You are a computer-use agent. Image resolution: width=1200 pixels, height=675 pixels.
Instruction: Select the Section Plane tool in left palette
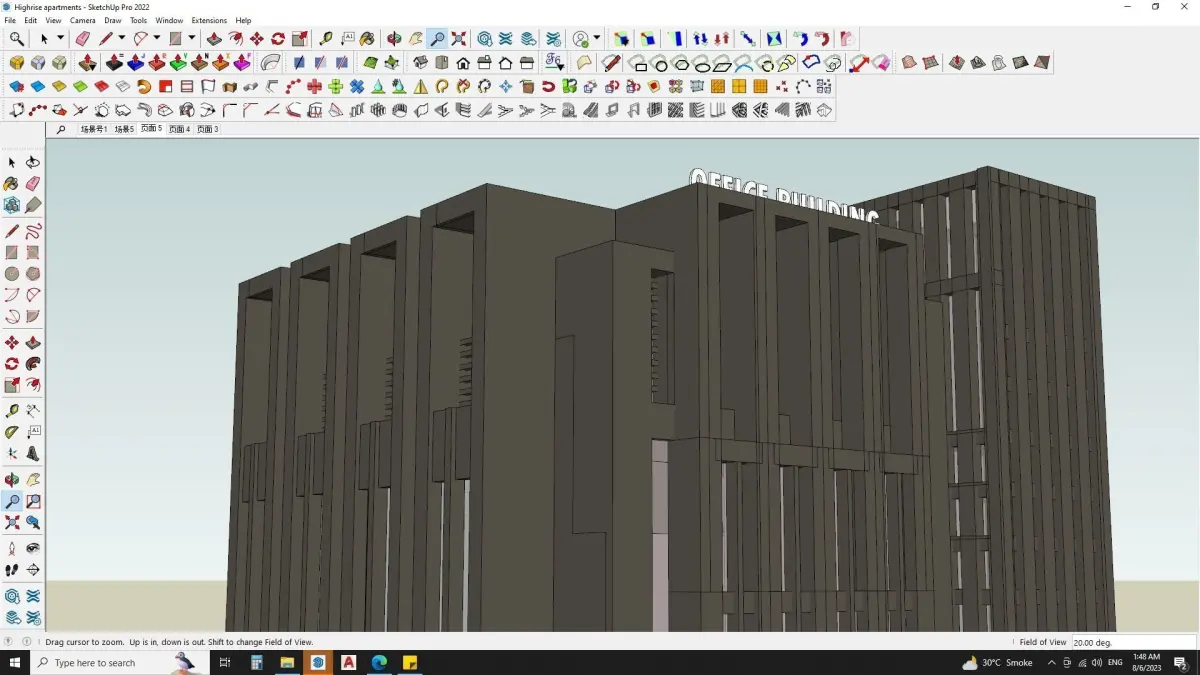[x=33, y=570]
